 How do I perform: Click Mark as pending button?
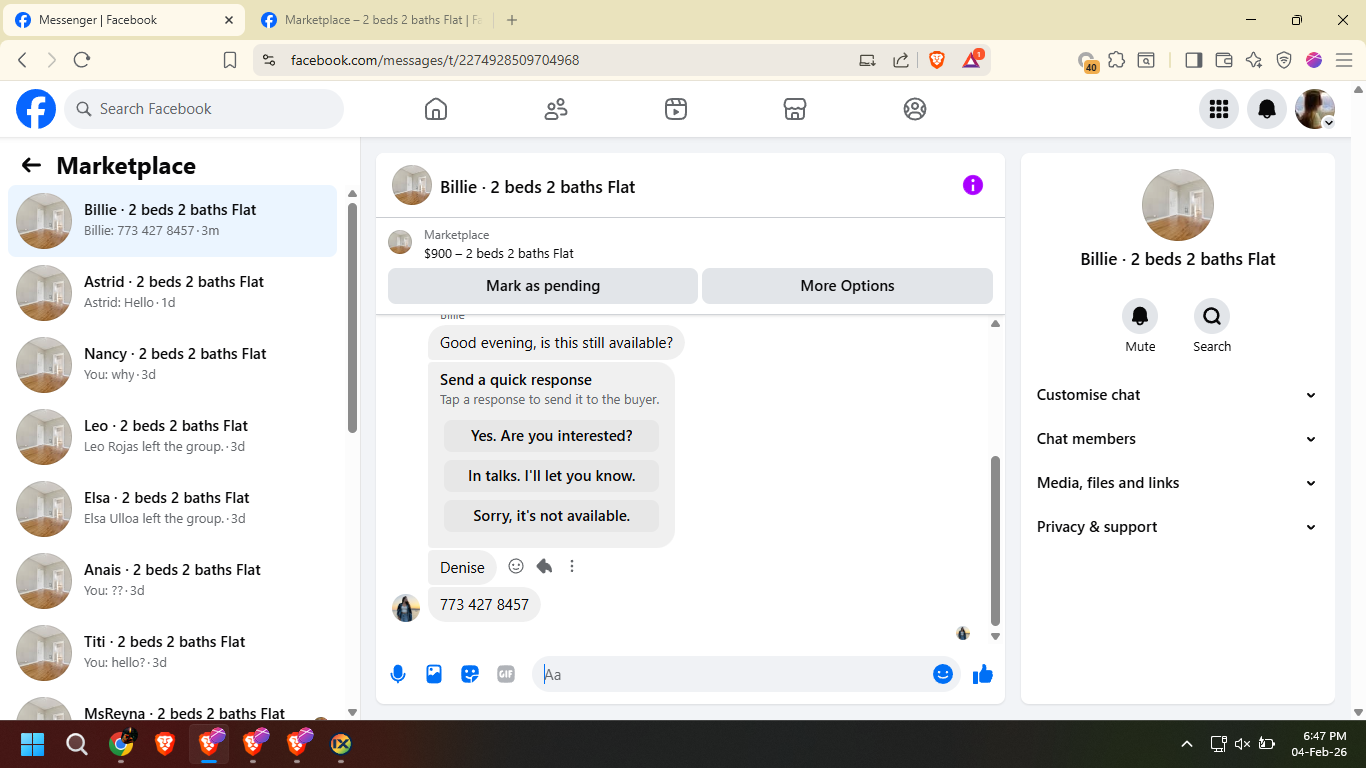point(543,286)
